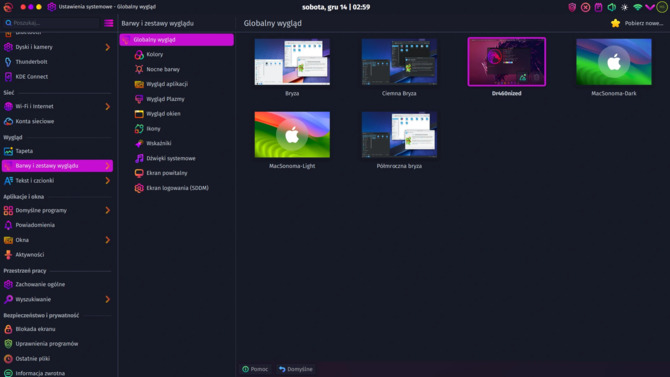
Task: Click the volume speaker icon in system tray
Action: (x=611, y=7)
